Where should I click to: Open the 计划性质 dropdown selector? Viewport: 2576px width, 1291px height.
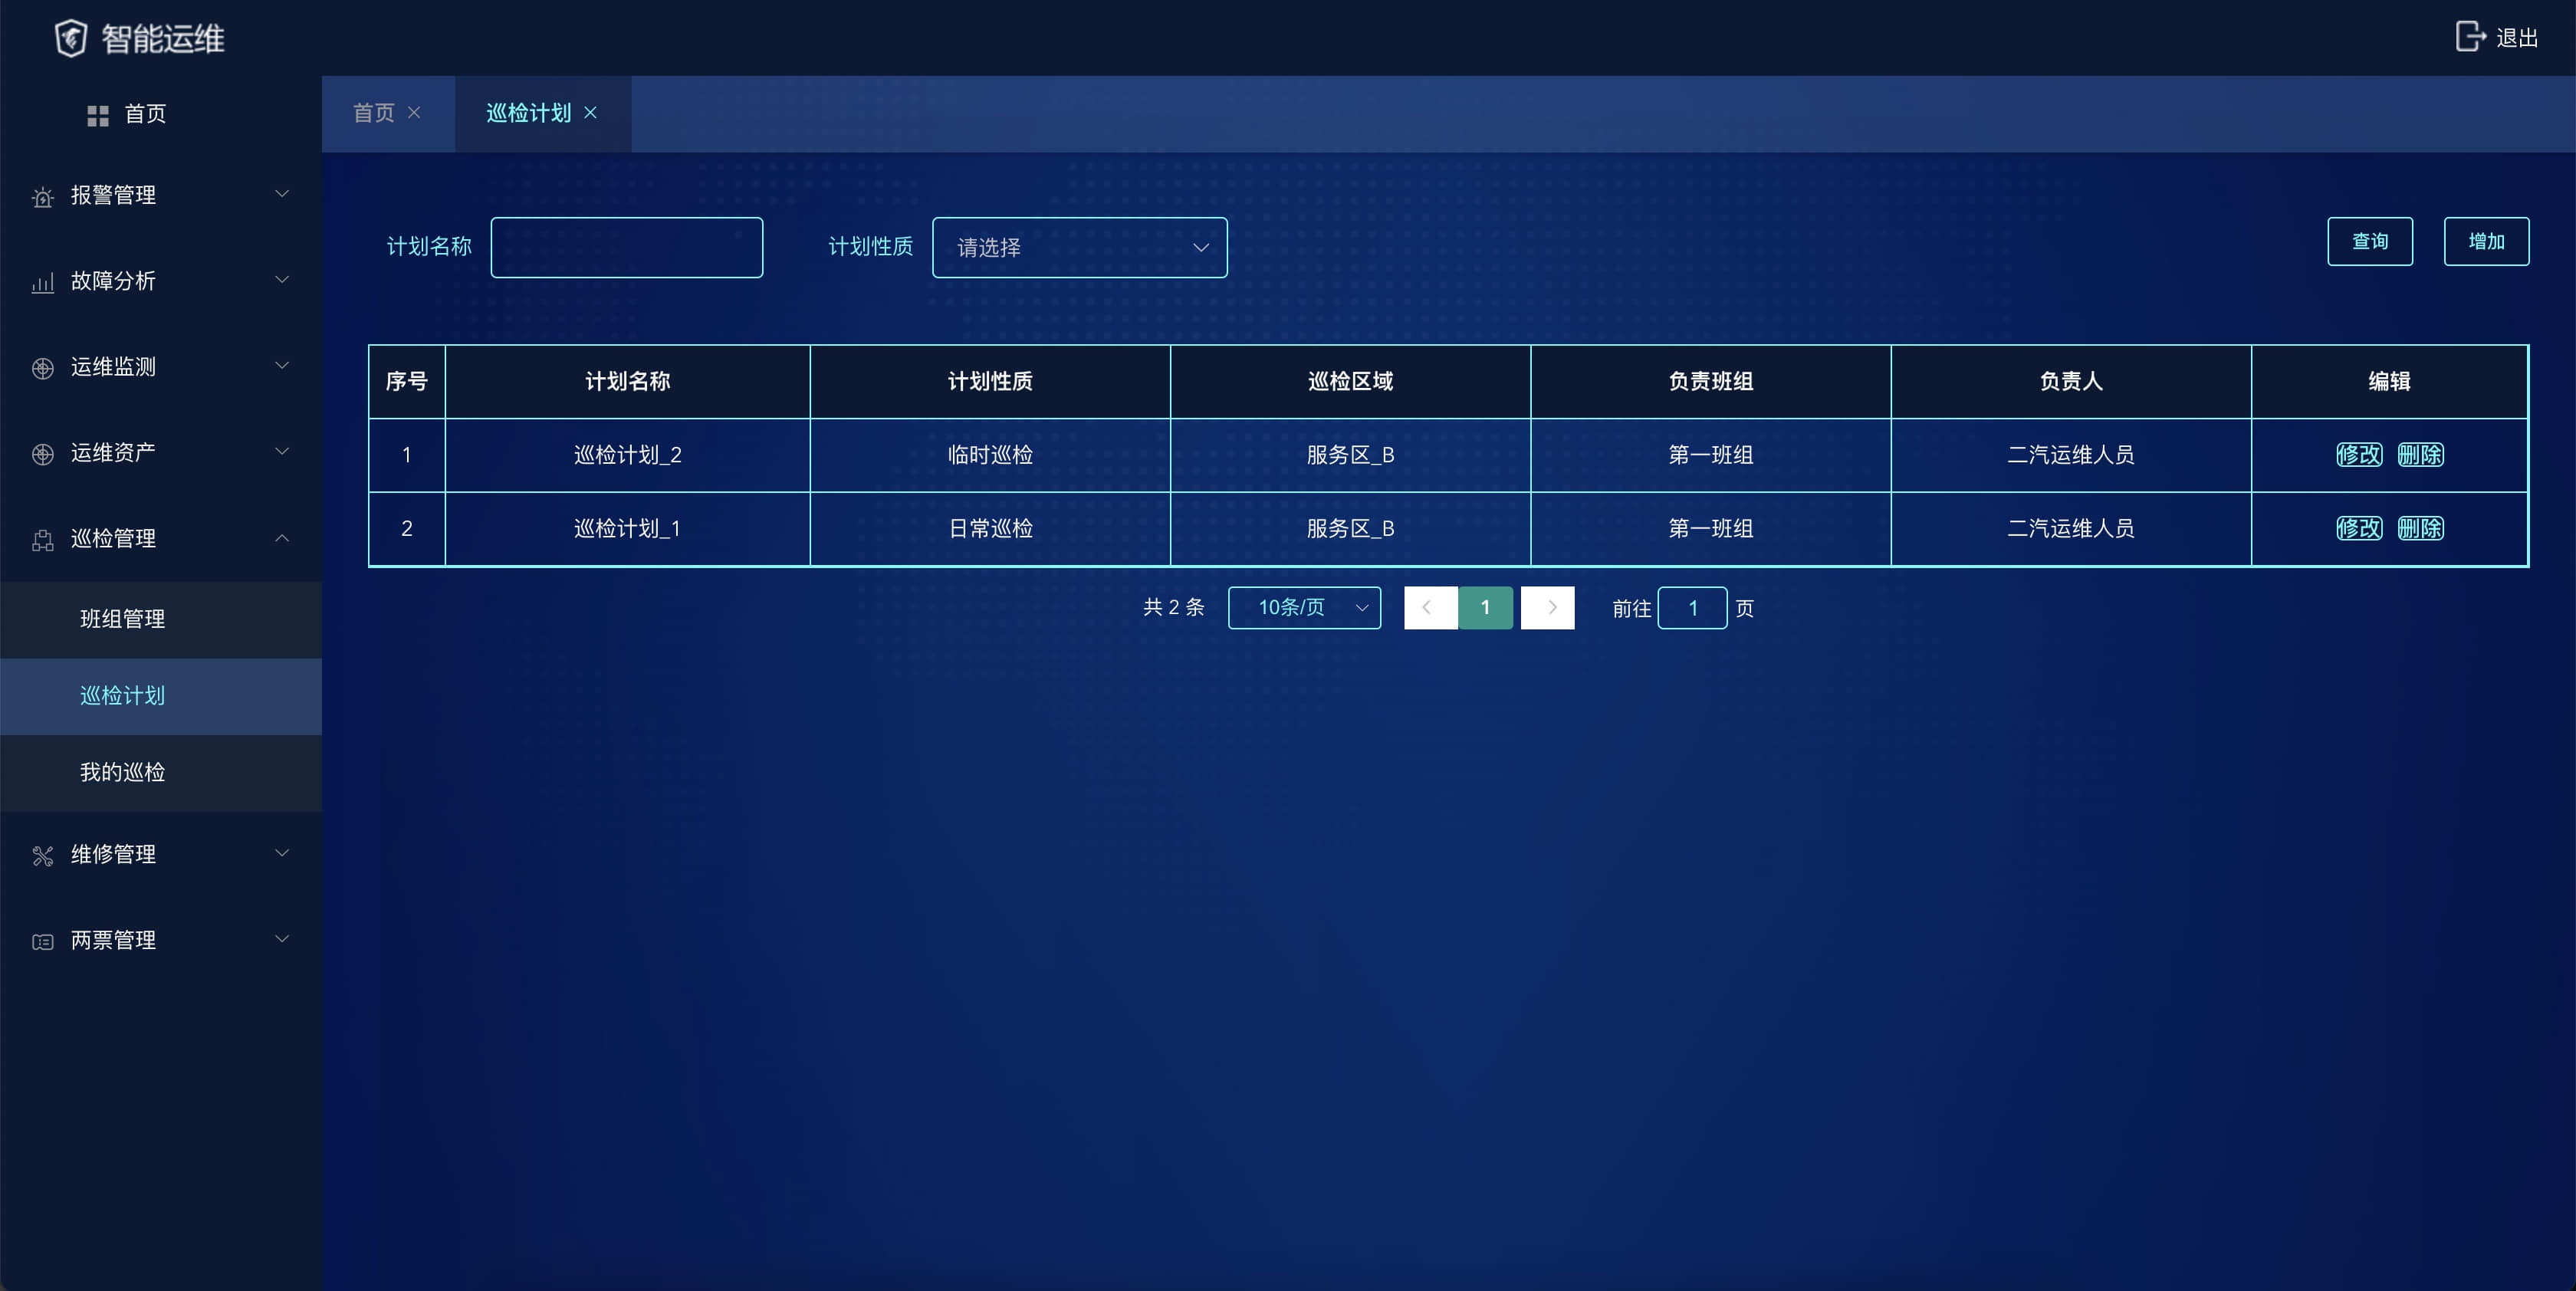(x=1078, y=247)
